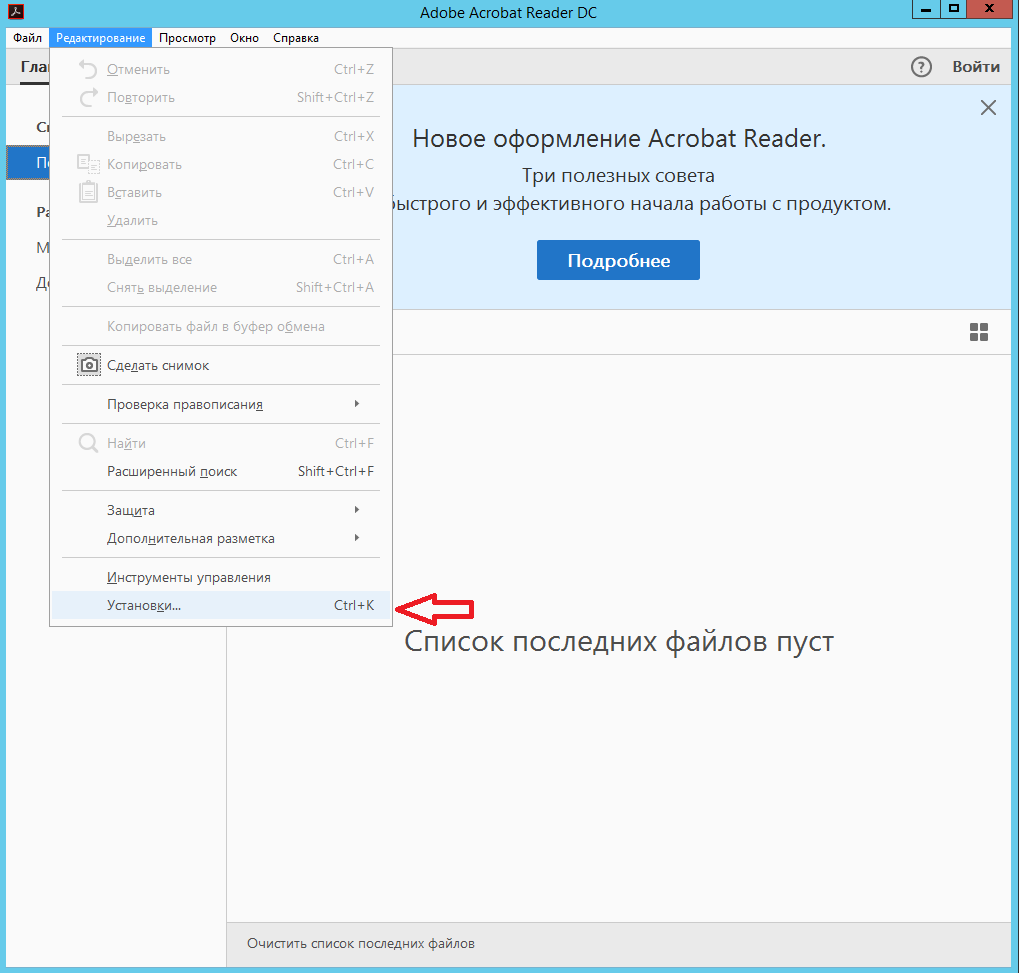Open the Файл menu
The image size is (1019, 973).
(x=27, y=38)
